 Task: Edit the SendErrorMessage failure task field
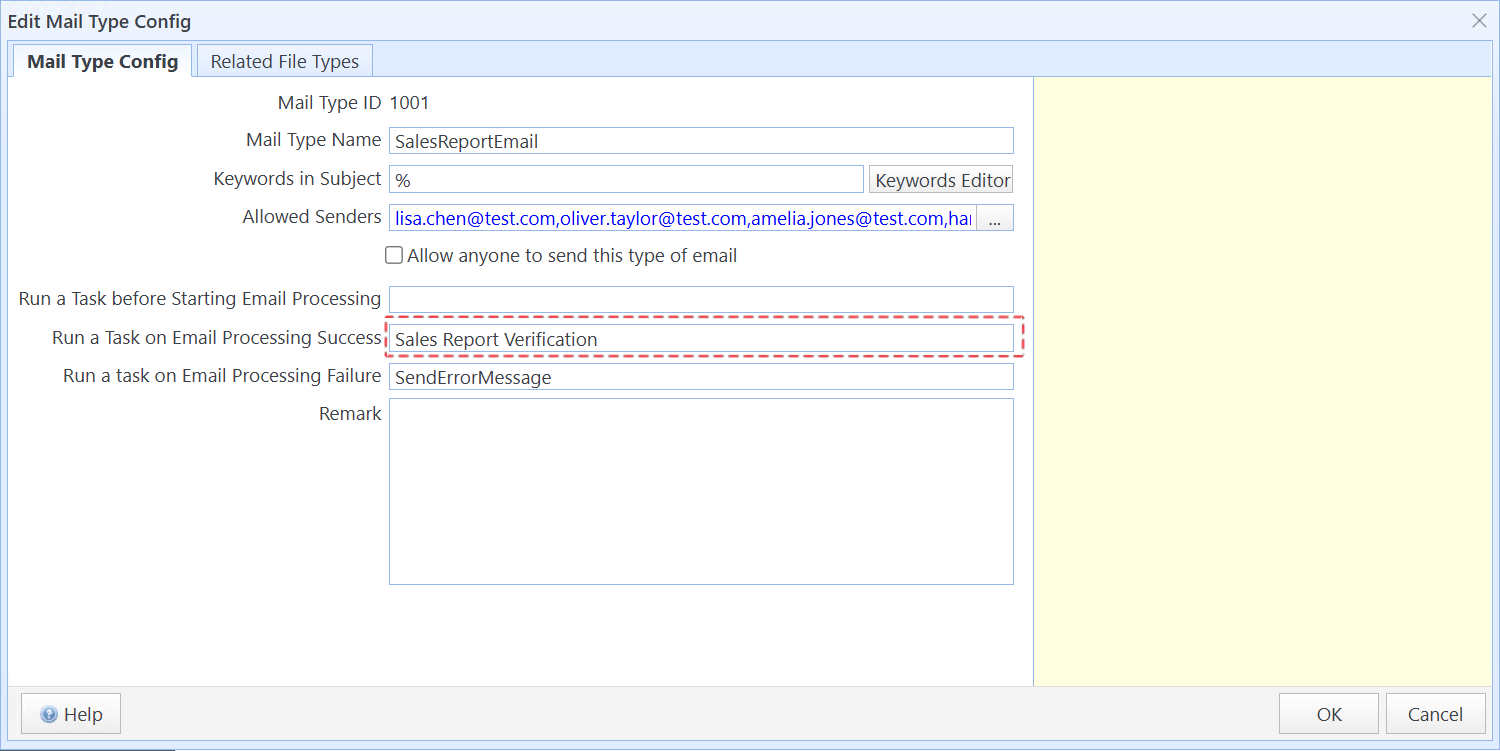pos(700,376)
